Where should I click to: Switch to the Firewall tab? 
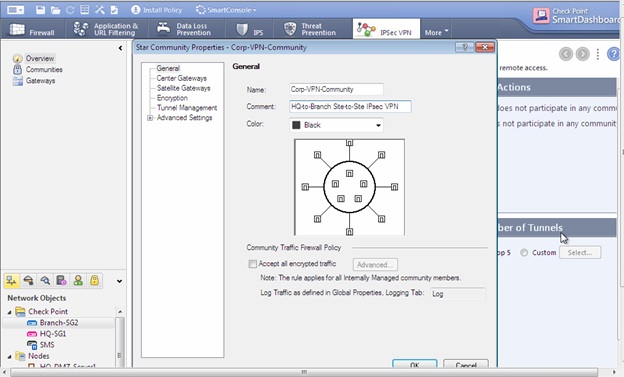[x=33, y=29]
